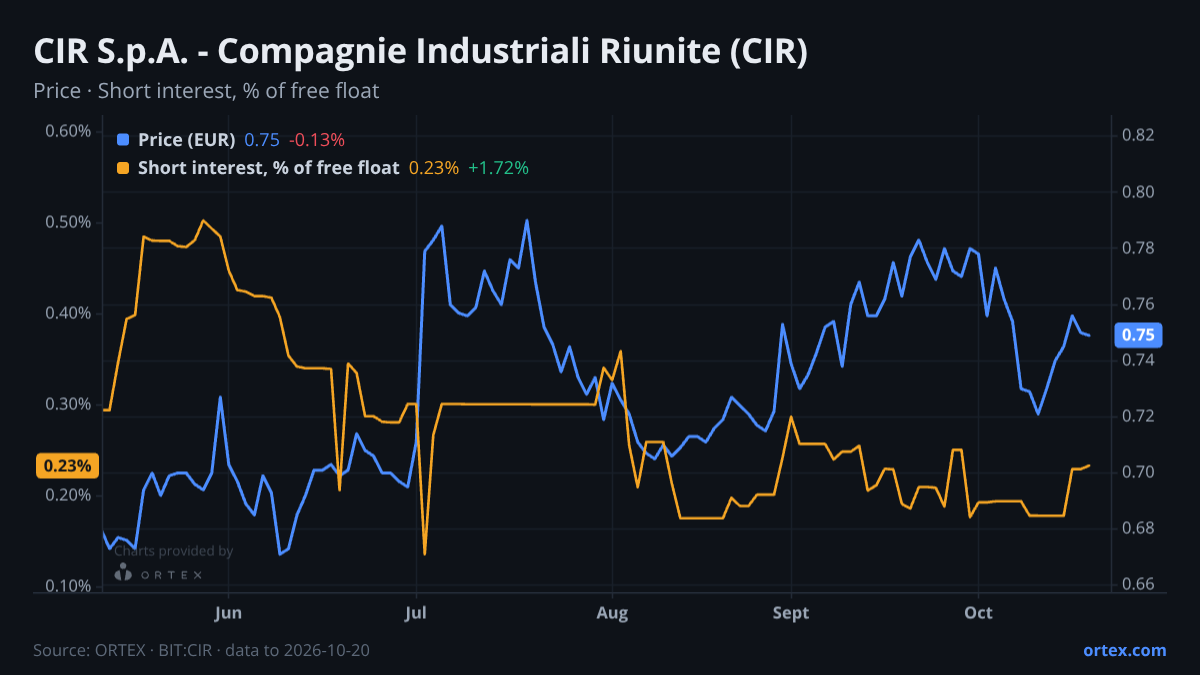Click the 0.78 right axis label
The height and width of the screenshot is (675, 1200).
[1139, 247]
